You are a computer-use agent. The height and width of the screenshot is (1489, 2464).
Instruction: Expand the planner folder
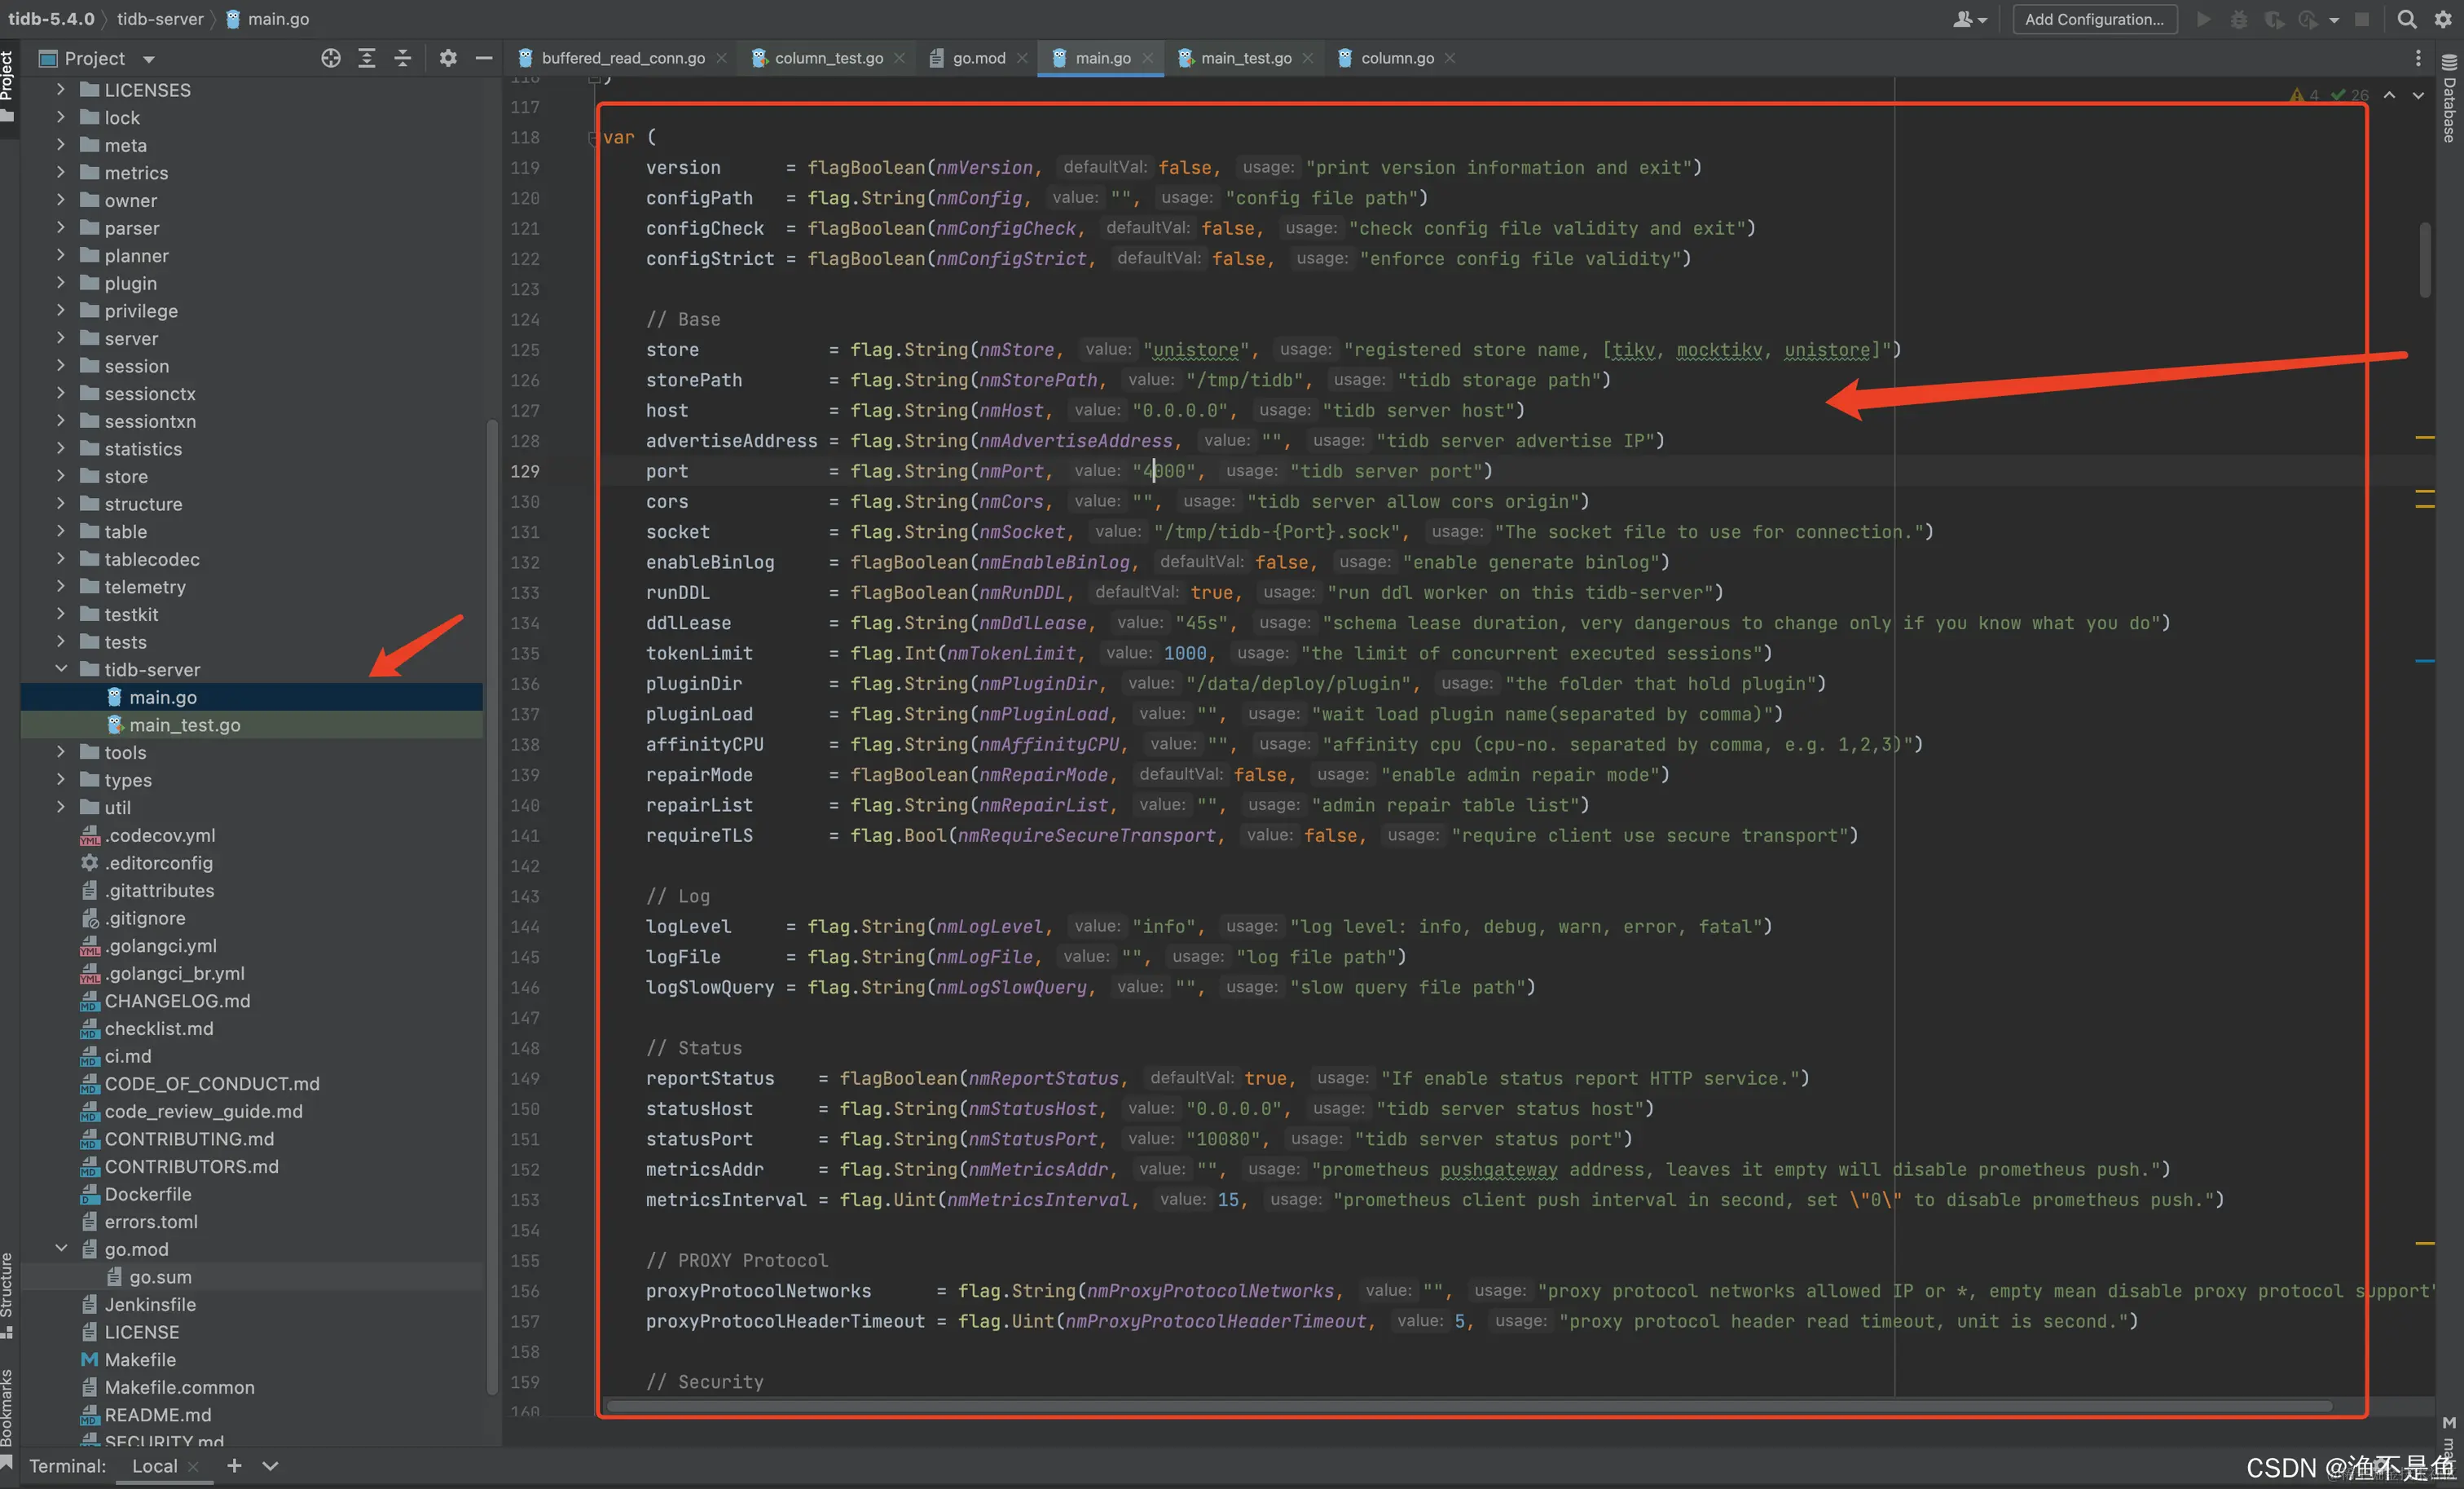coord(61,256)
